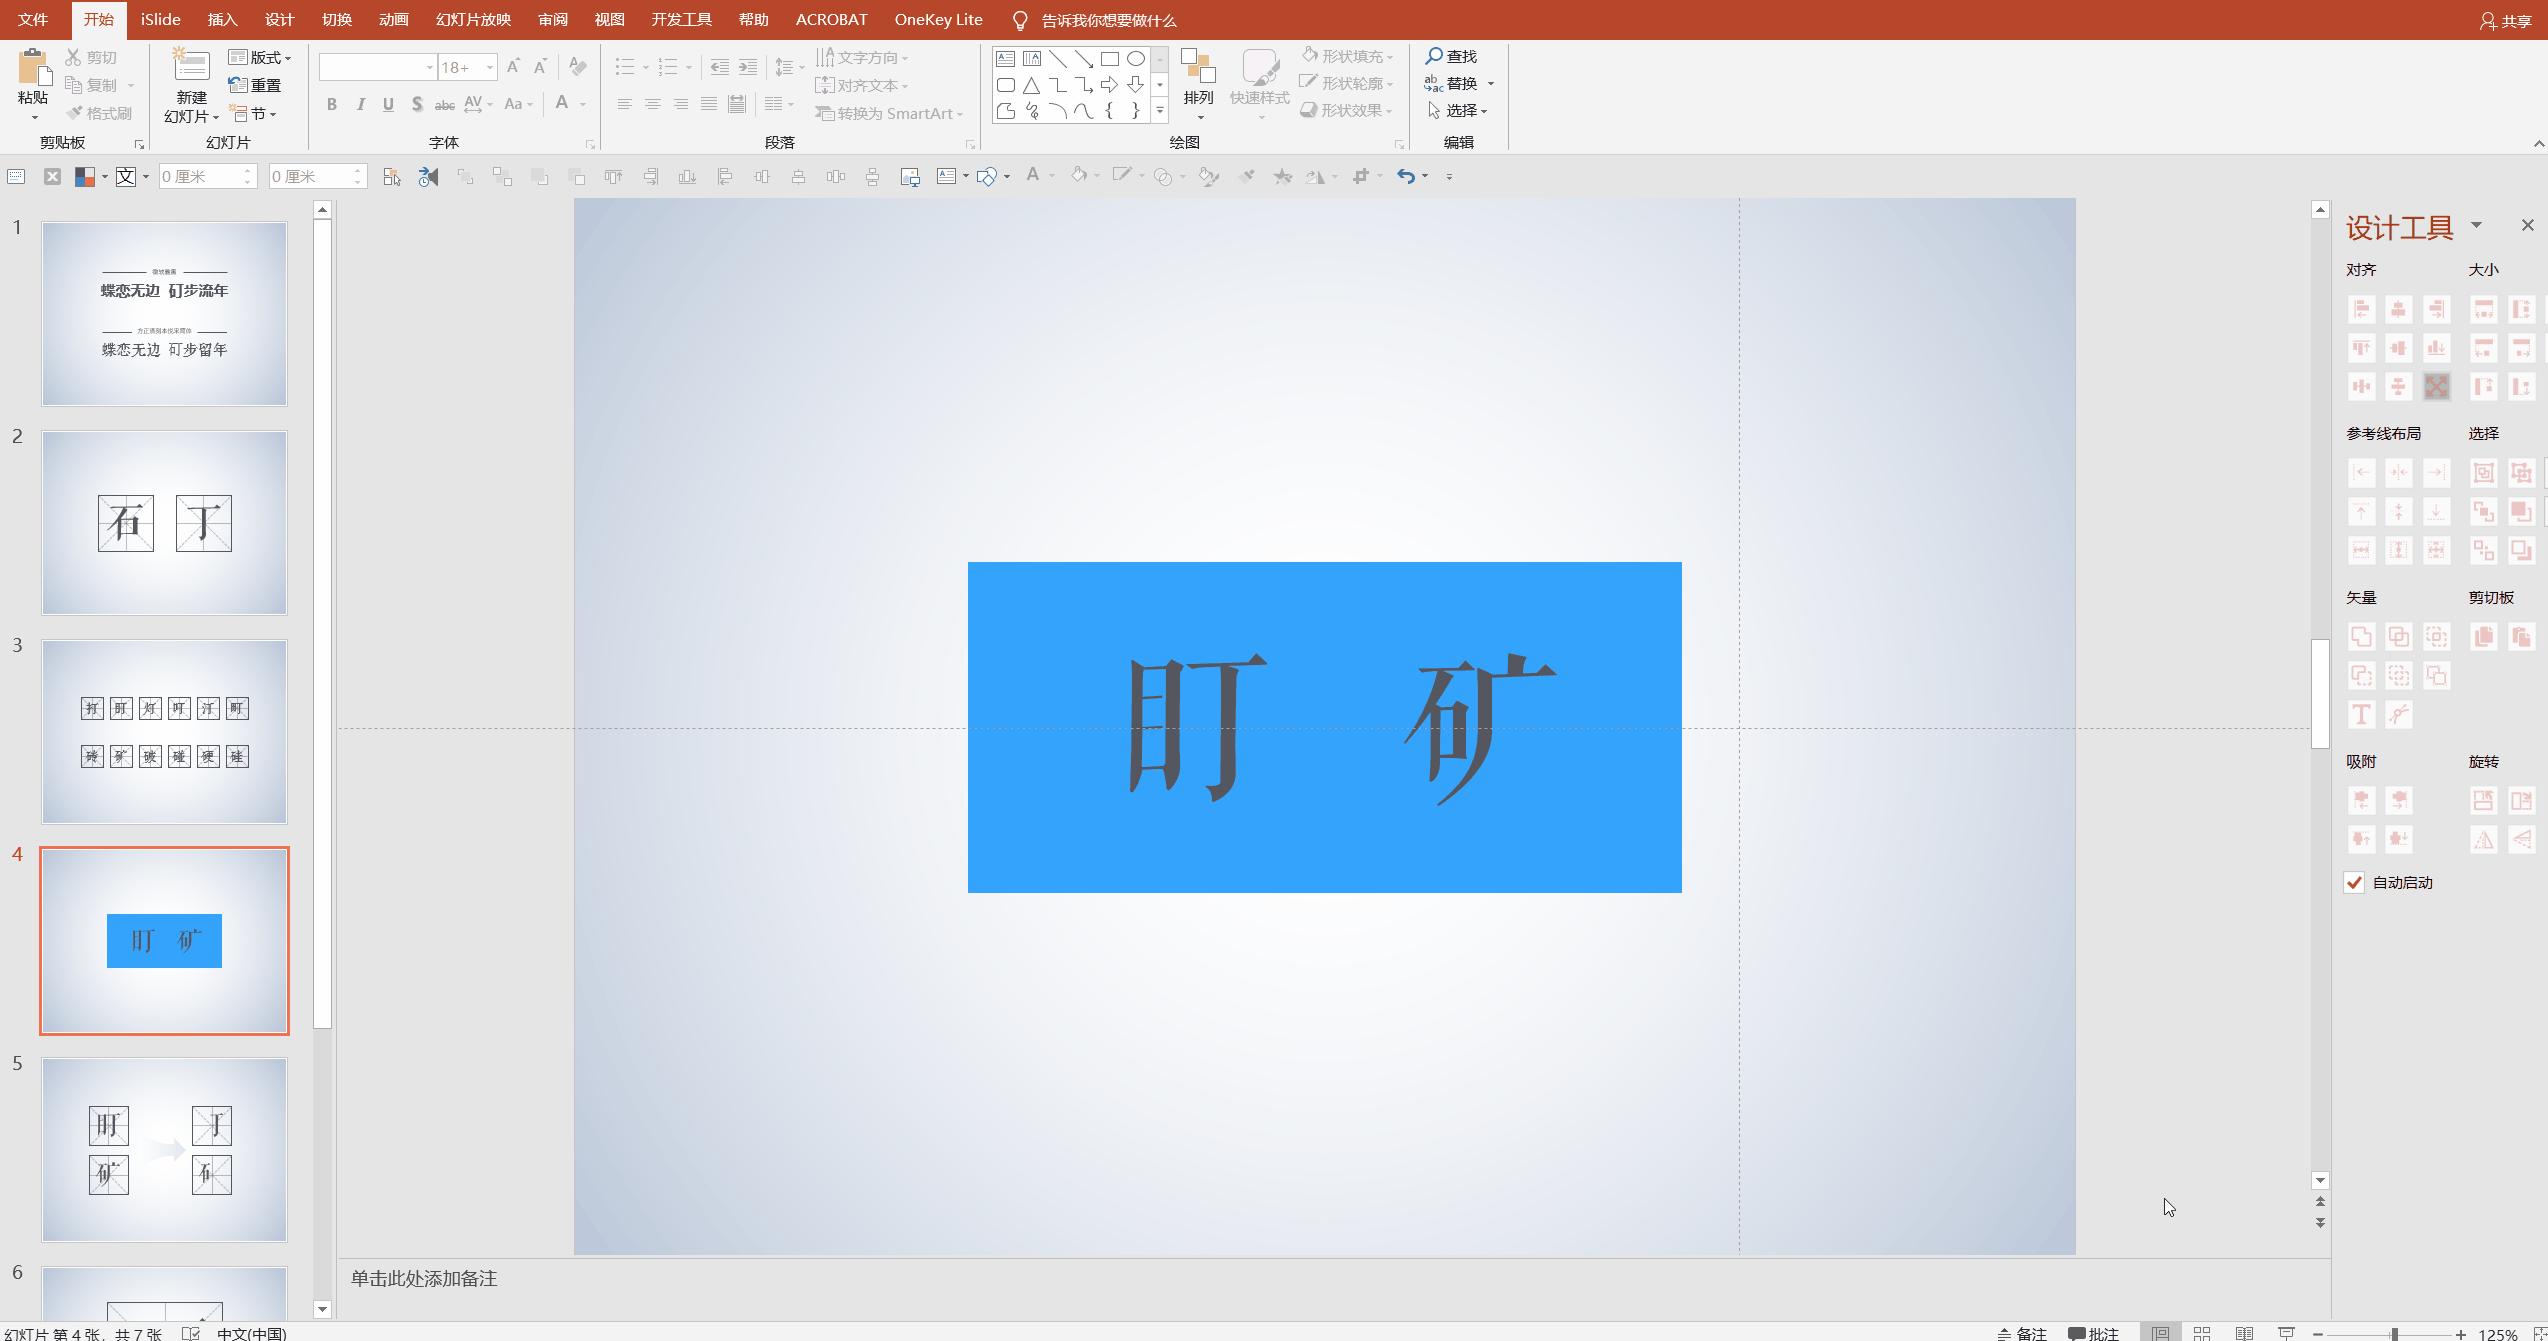Open the 选择 select dropdown
The height and width of the screenshot is (1341, 2548).
click(1459, 111)
